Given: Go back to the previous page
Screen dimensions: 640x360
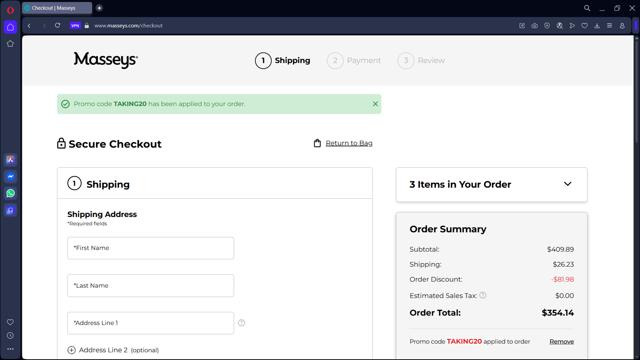Looking at the screenshot, I should 29,26.
